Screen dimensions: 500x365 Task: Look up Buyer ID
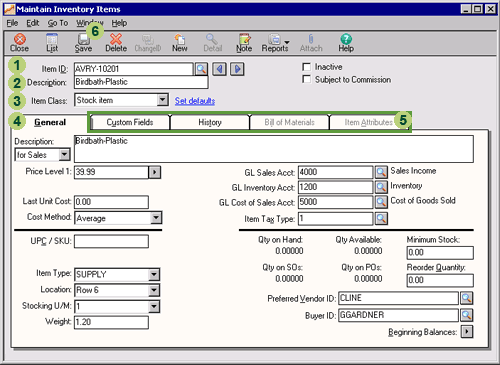tap(467, 315)
